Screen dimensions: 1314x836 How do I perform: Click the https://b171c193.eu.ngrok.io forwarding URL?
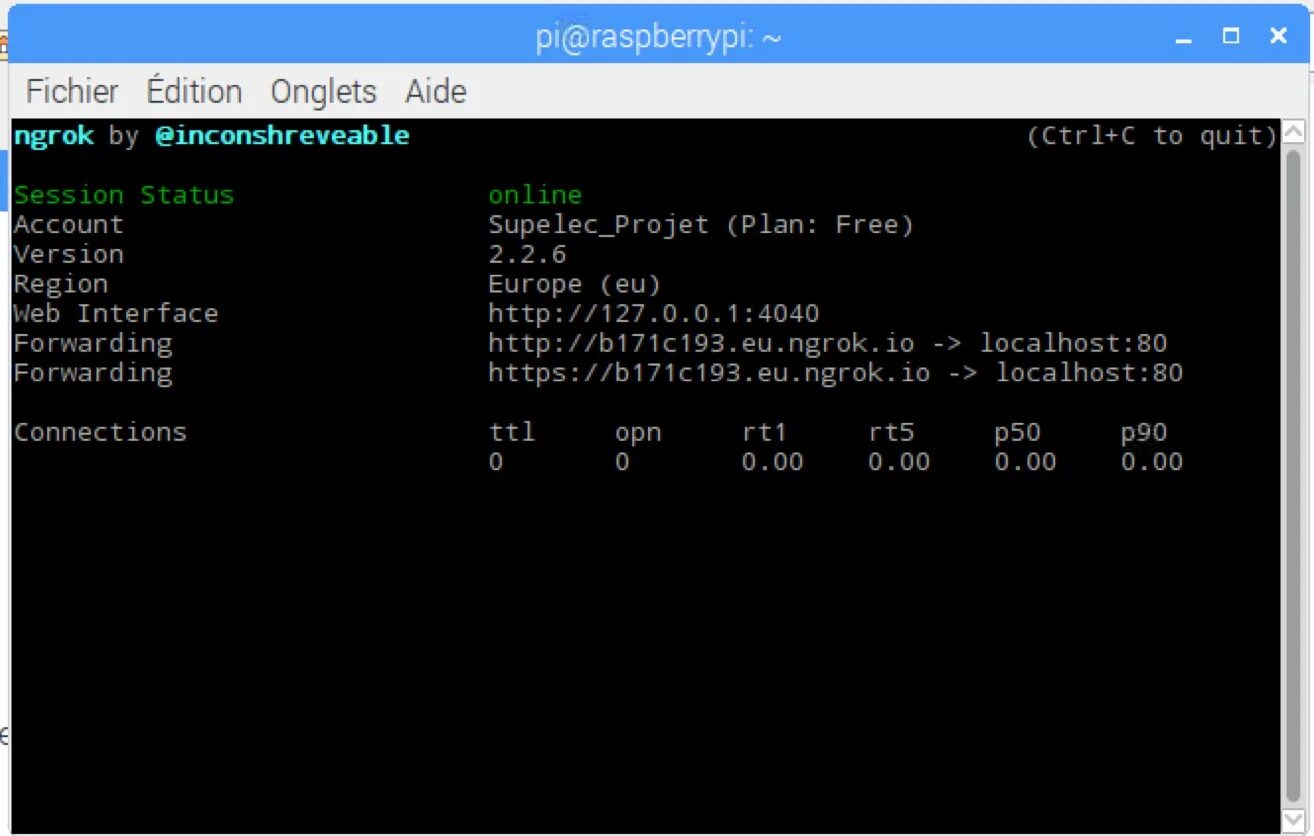[709, 373]
